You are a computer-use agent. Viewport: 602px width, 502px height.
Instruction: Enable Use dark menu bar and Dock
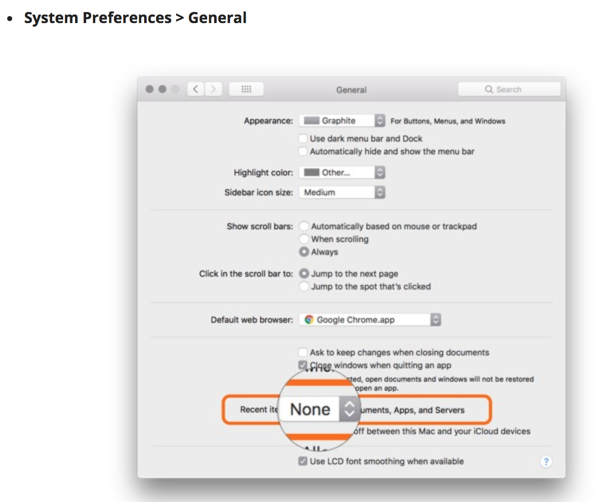point(303,138)
